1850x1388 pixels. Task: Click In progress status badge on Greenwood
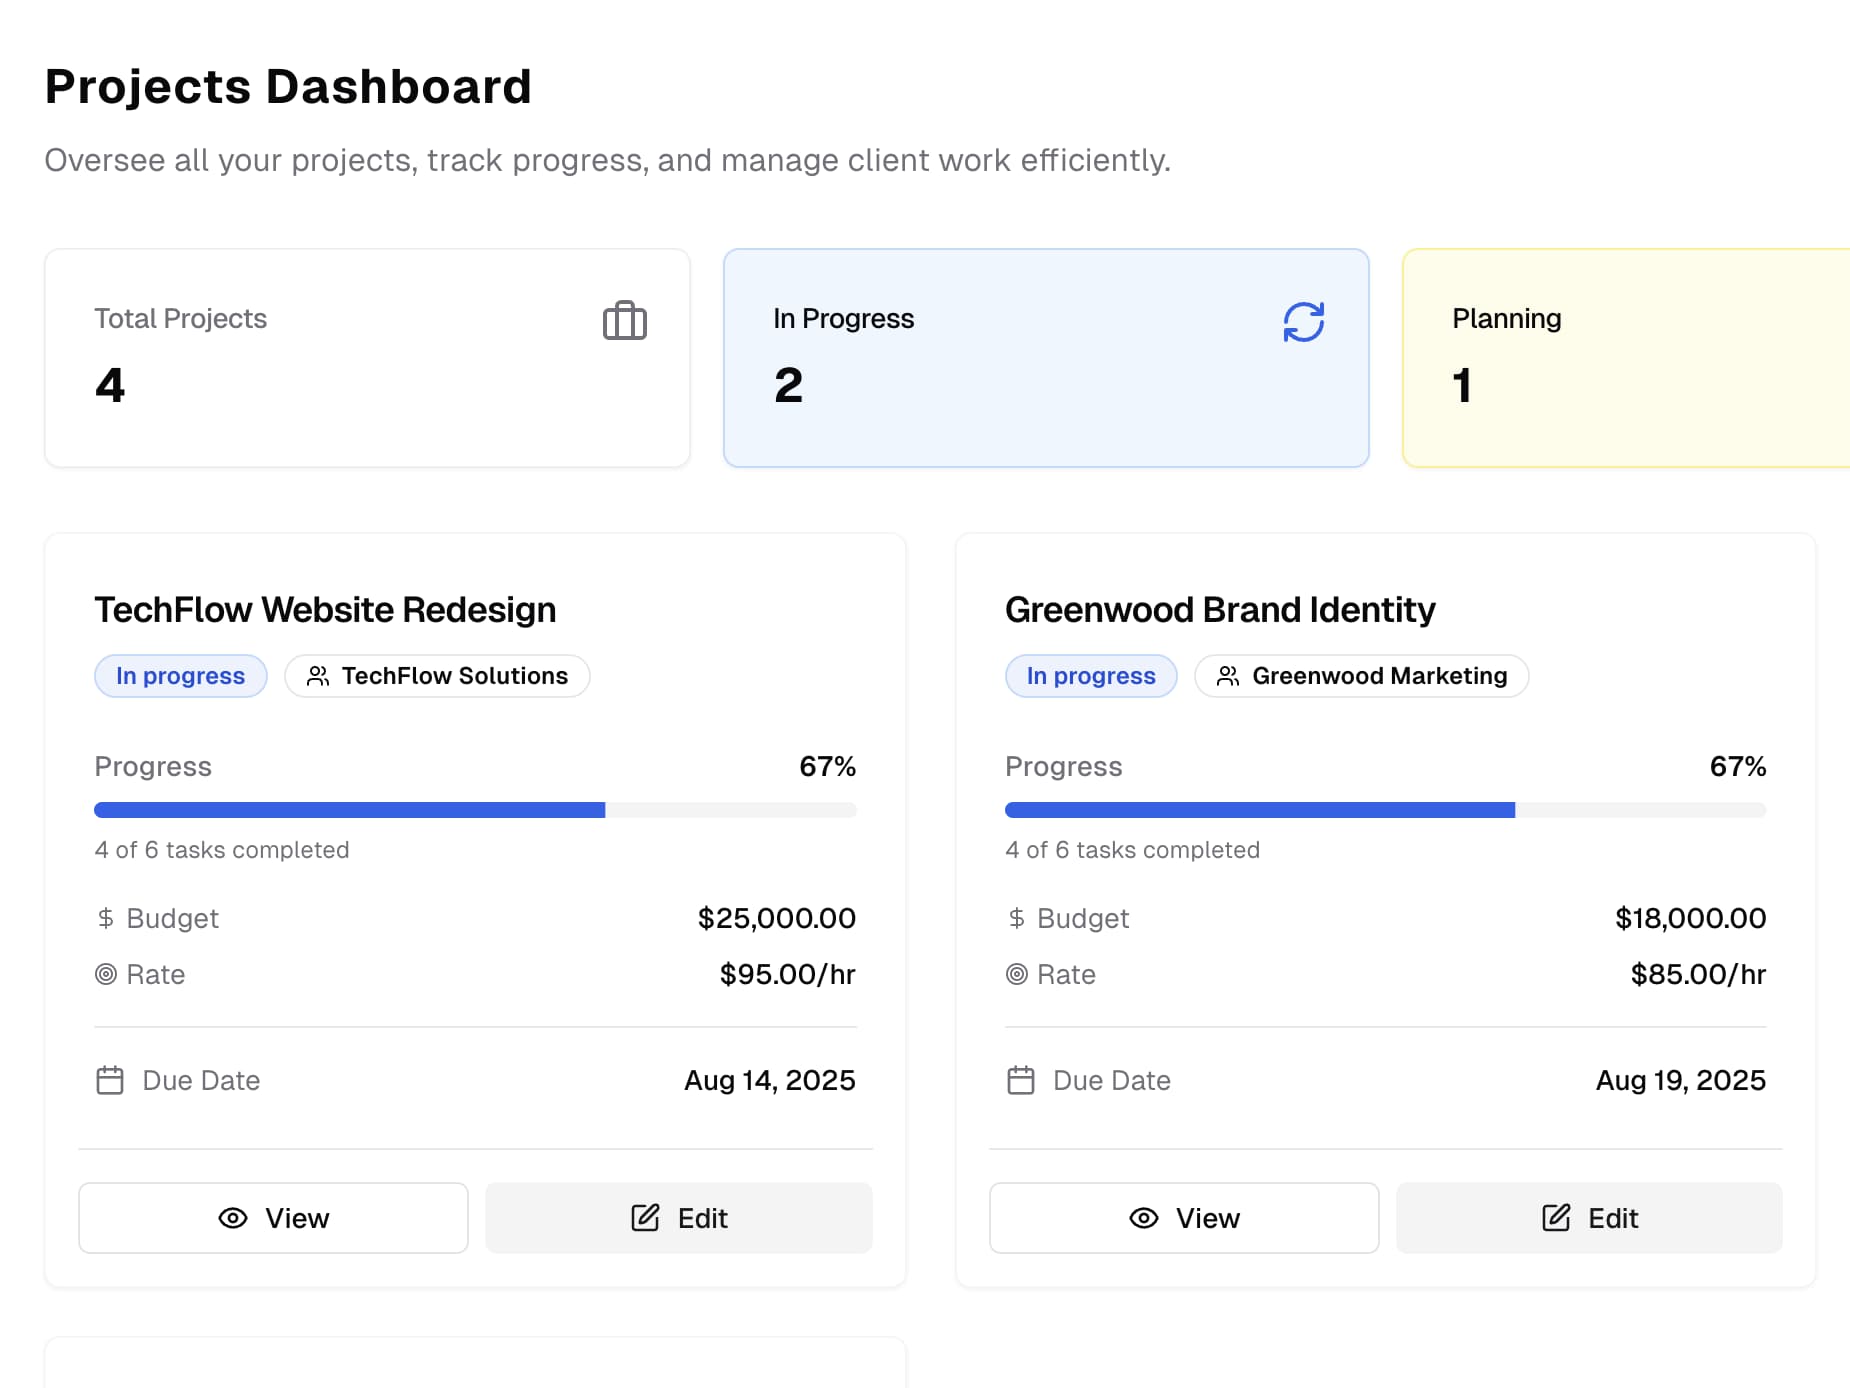[1090, 676]
